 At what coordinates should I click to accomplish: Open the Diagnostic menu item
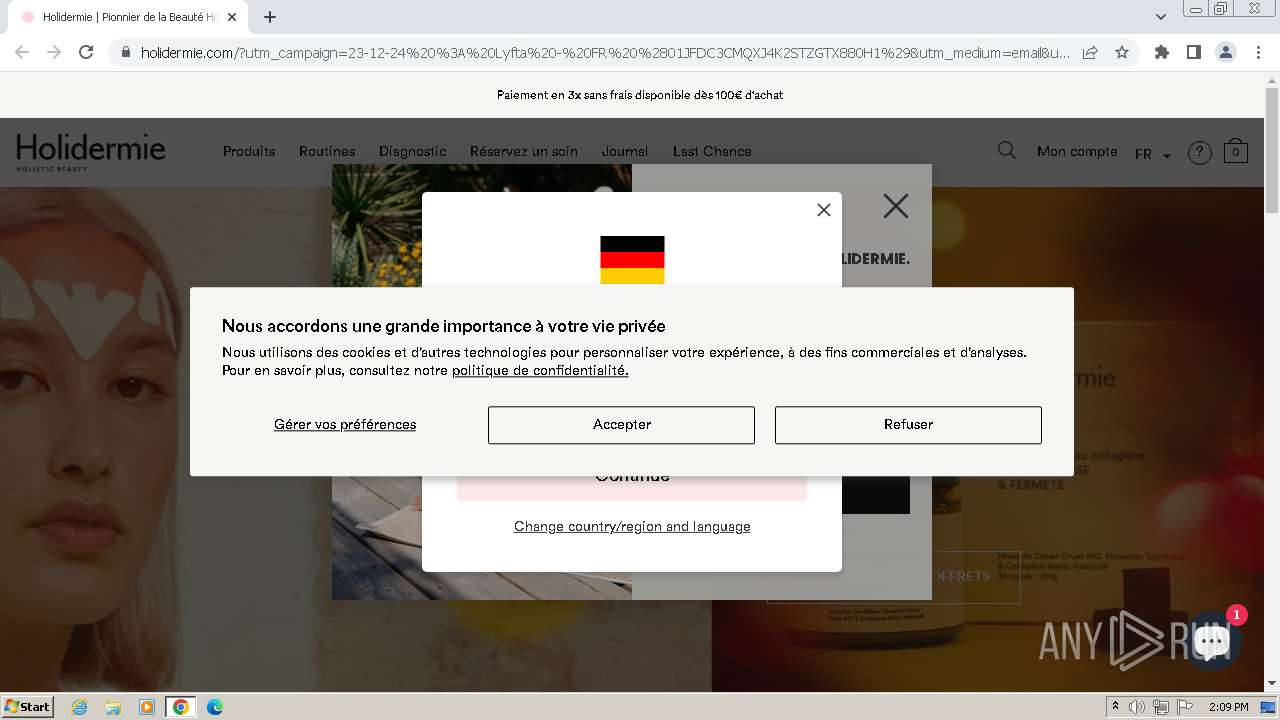[x=412, y=151]
